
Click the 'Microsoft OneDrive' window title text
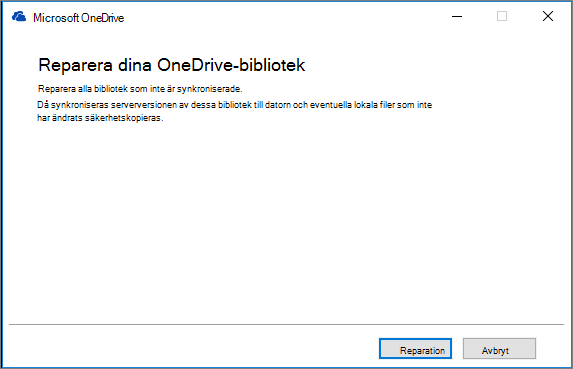[79, 18]
